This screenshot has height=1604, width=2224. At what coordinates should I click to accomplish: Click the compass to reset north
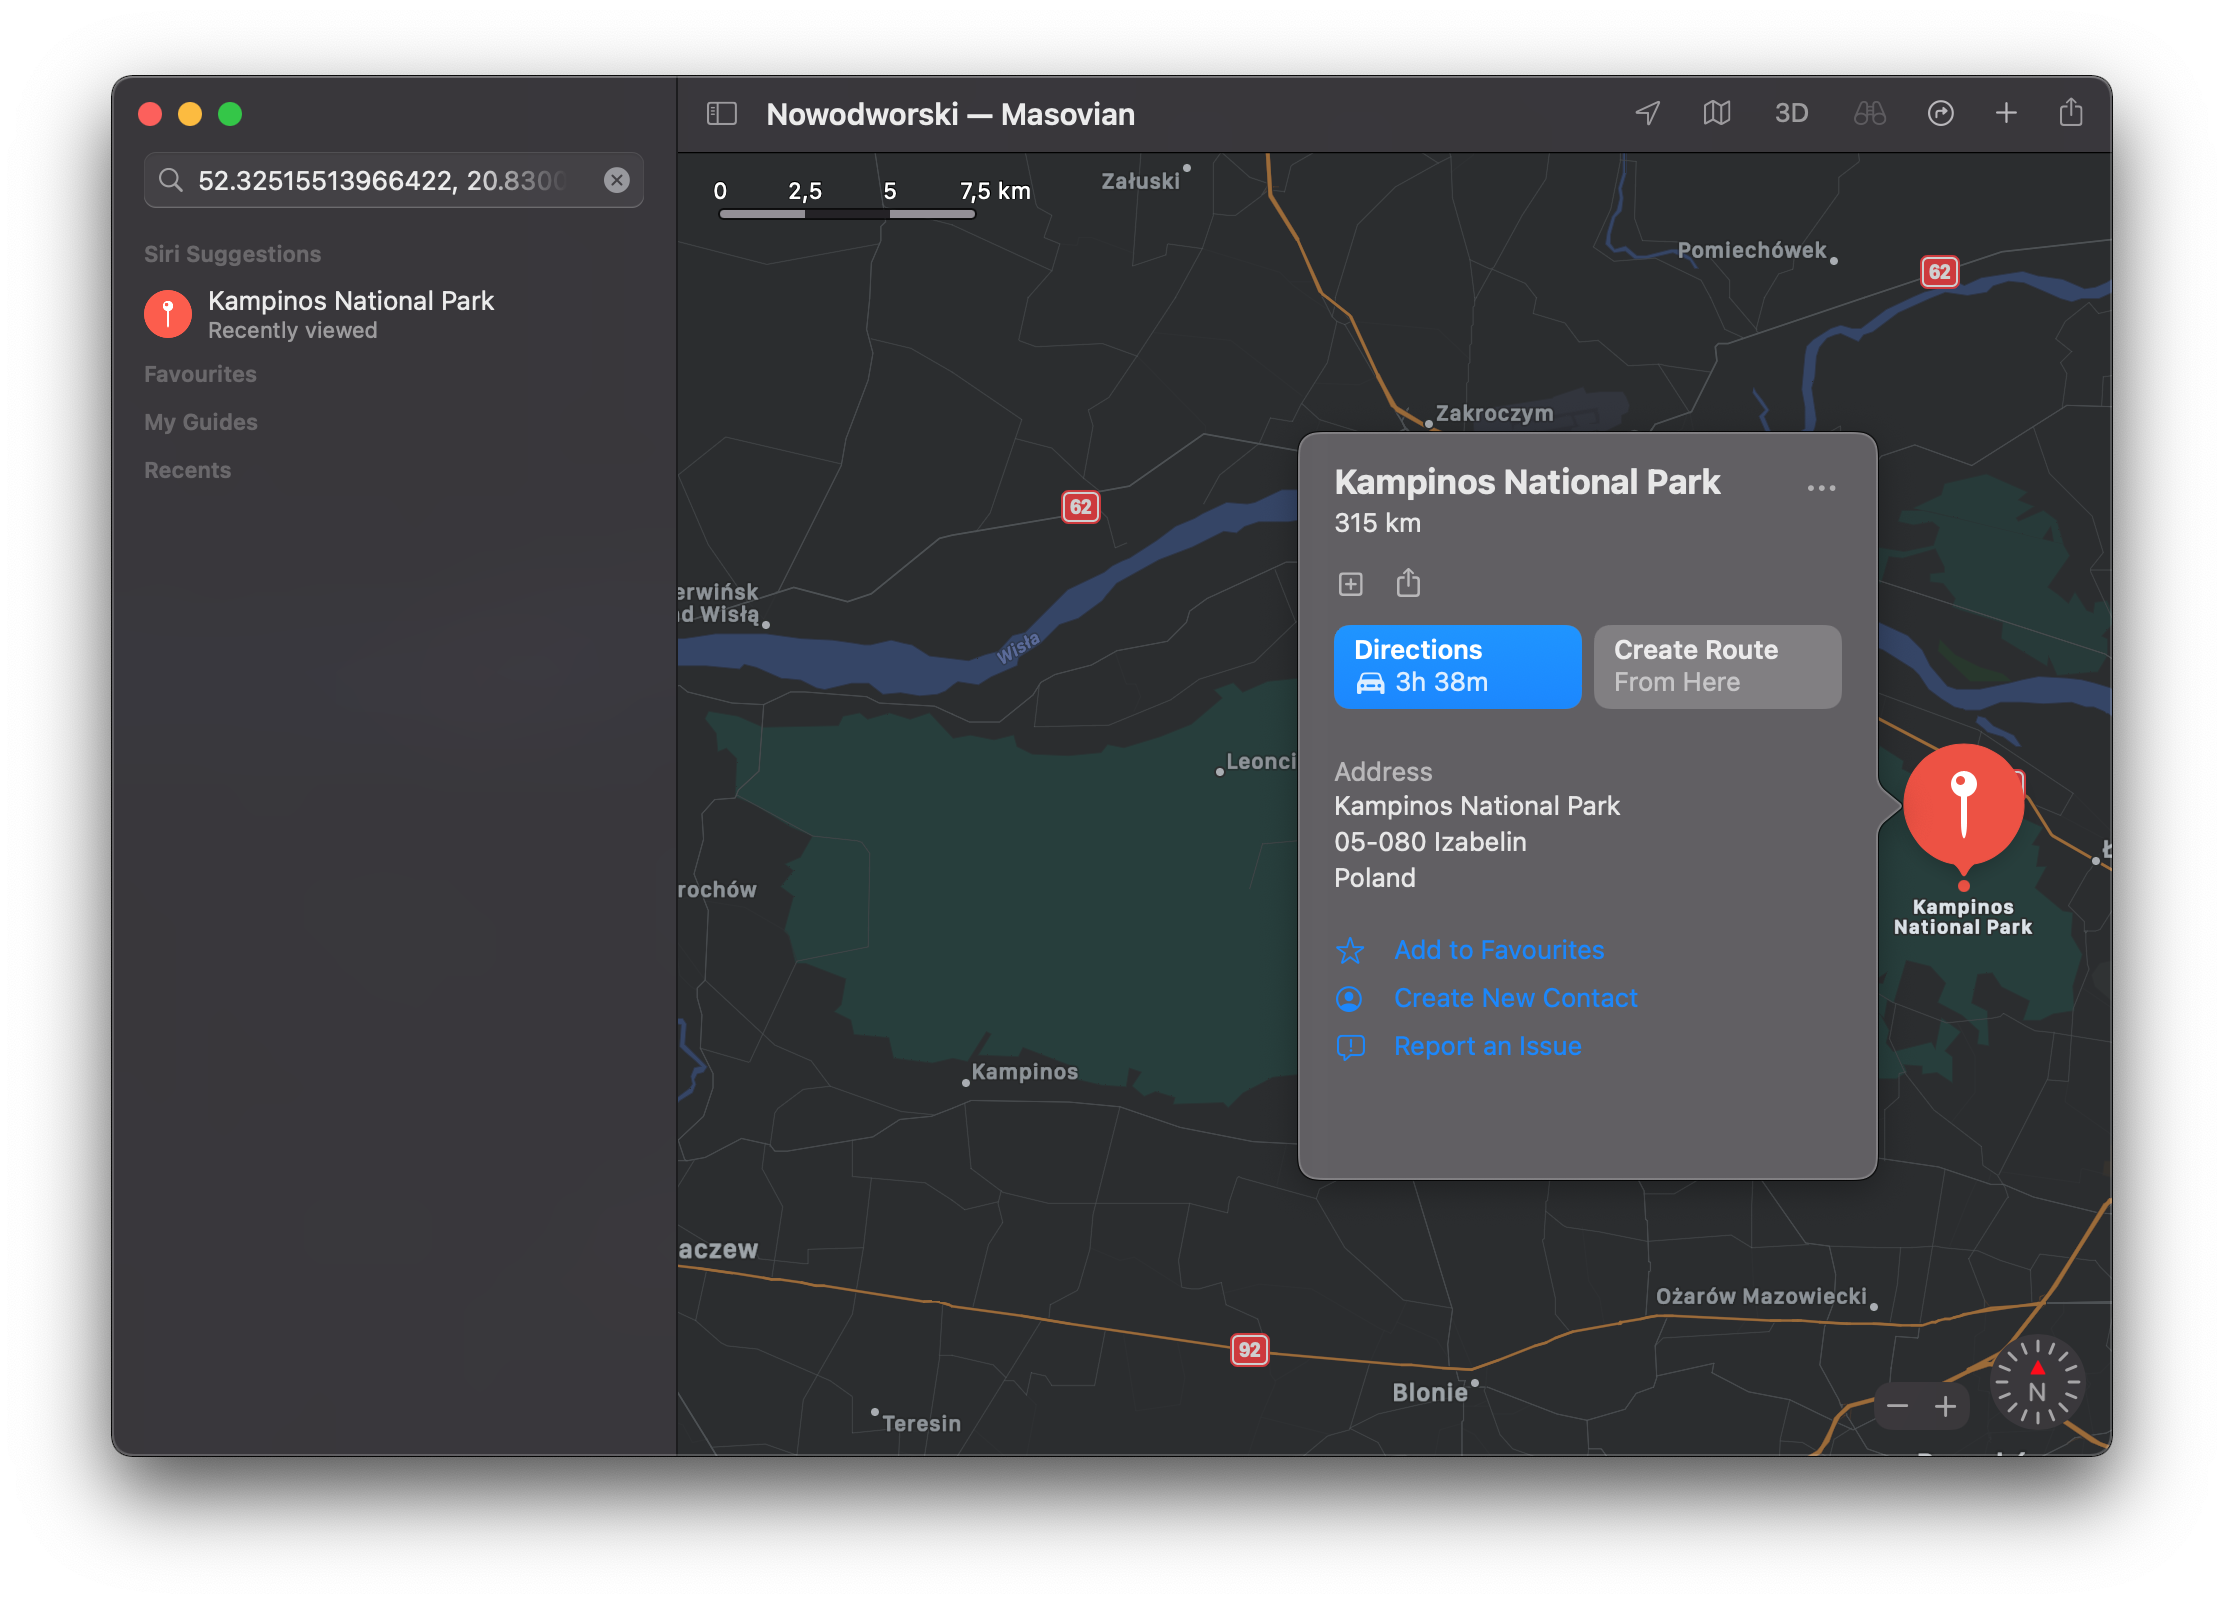click(2037, 1384)
